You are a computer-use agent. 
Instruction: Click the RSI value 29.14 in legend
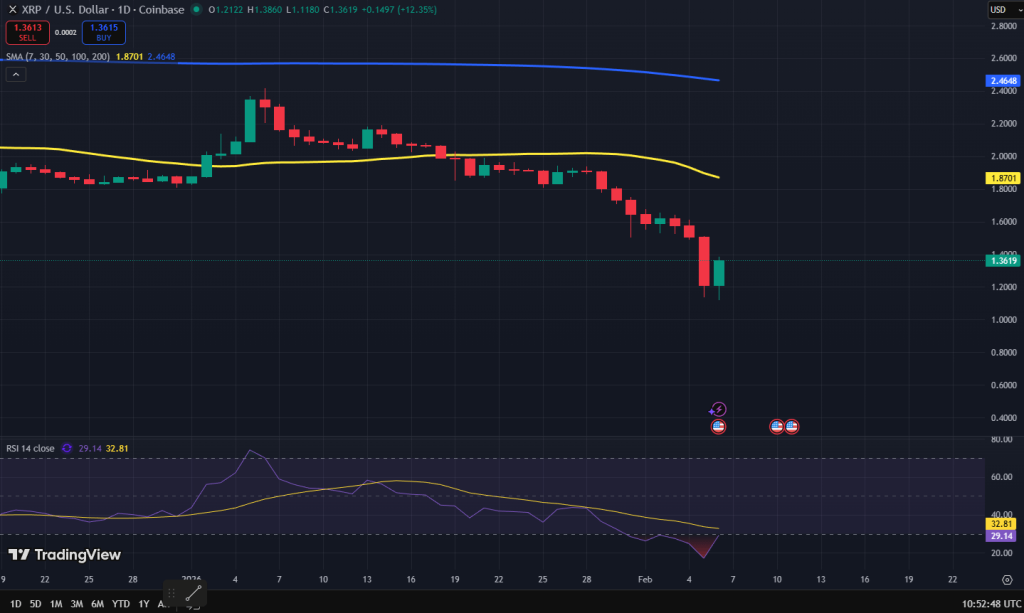(90, 448)
